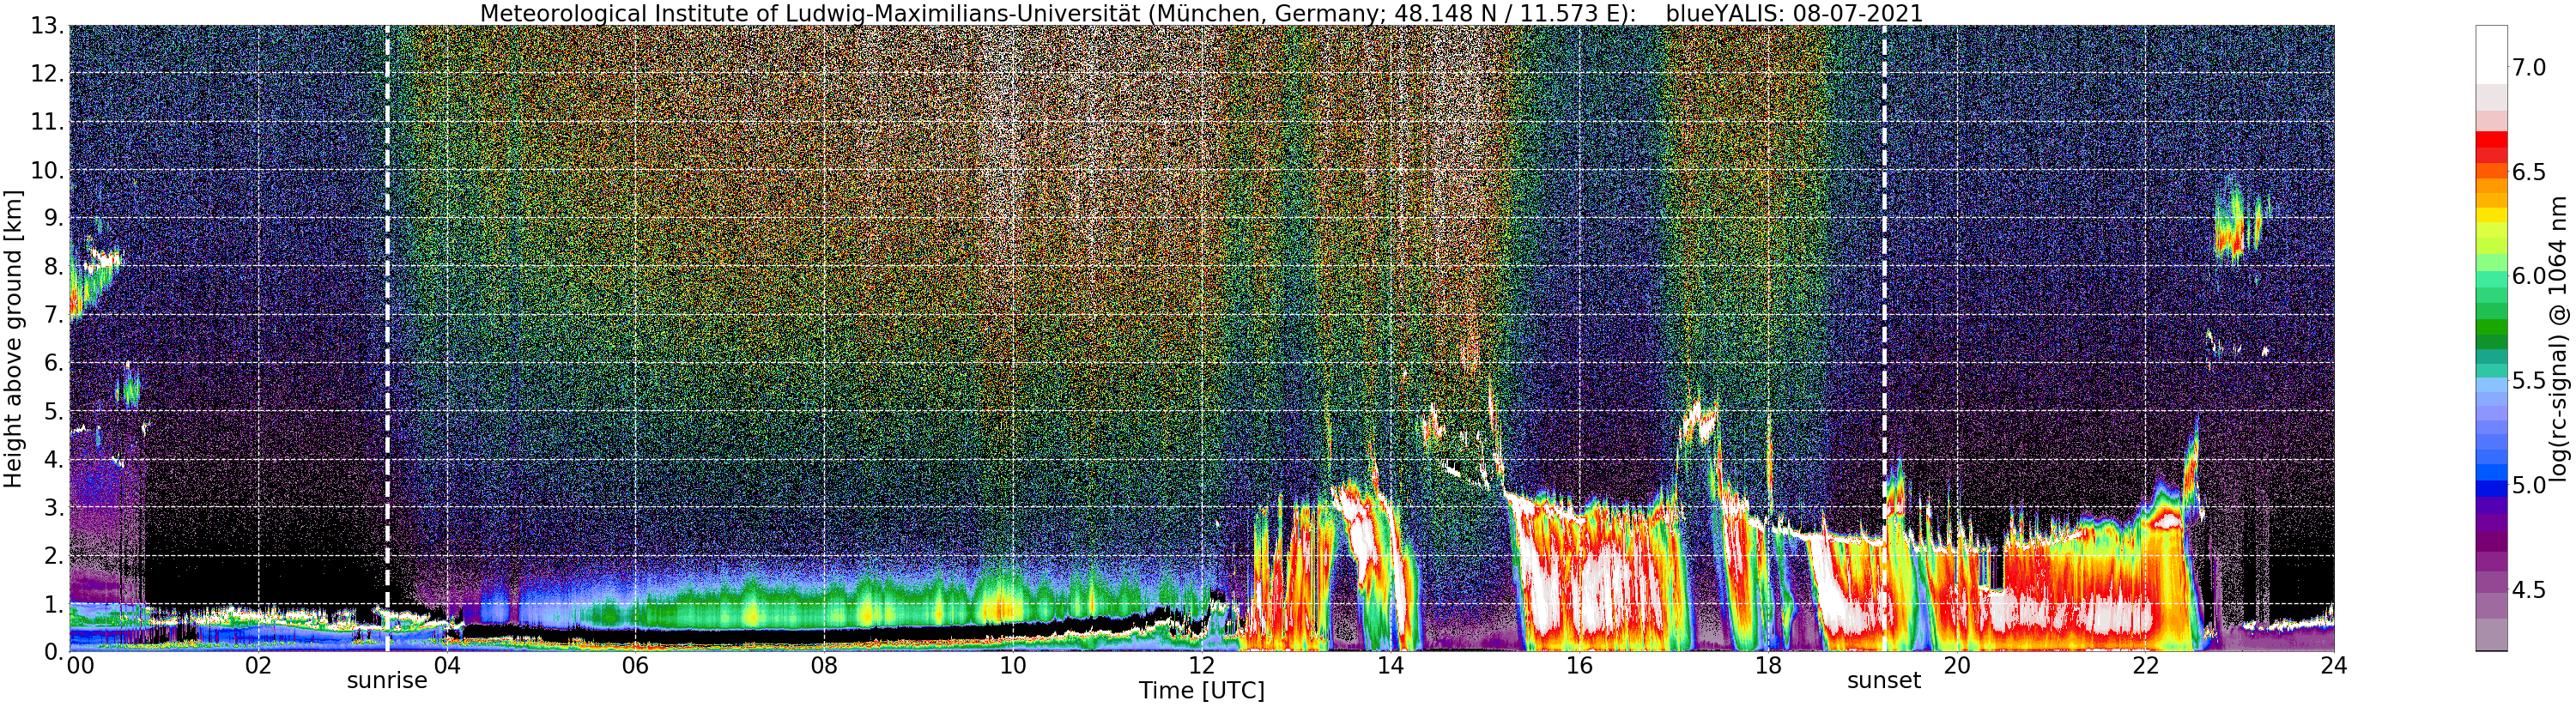Viewport: 2576px width, 707px height.
Task: Click the y-axis tick label '6.'
Action: pyautogui.click(x=53, y=363)
